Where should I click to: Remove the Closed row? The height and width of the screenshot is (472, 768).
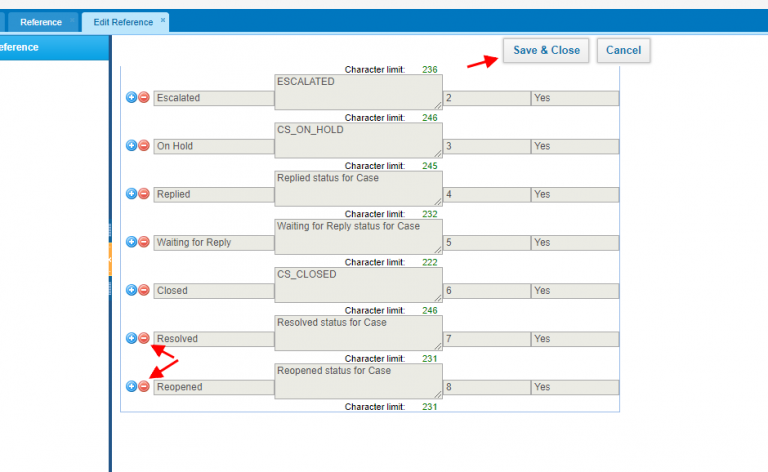click(144, 290)
